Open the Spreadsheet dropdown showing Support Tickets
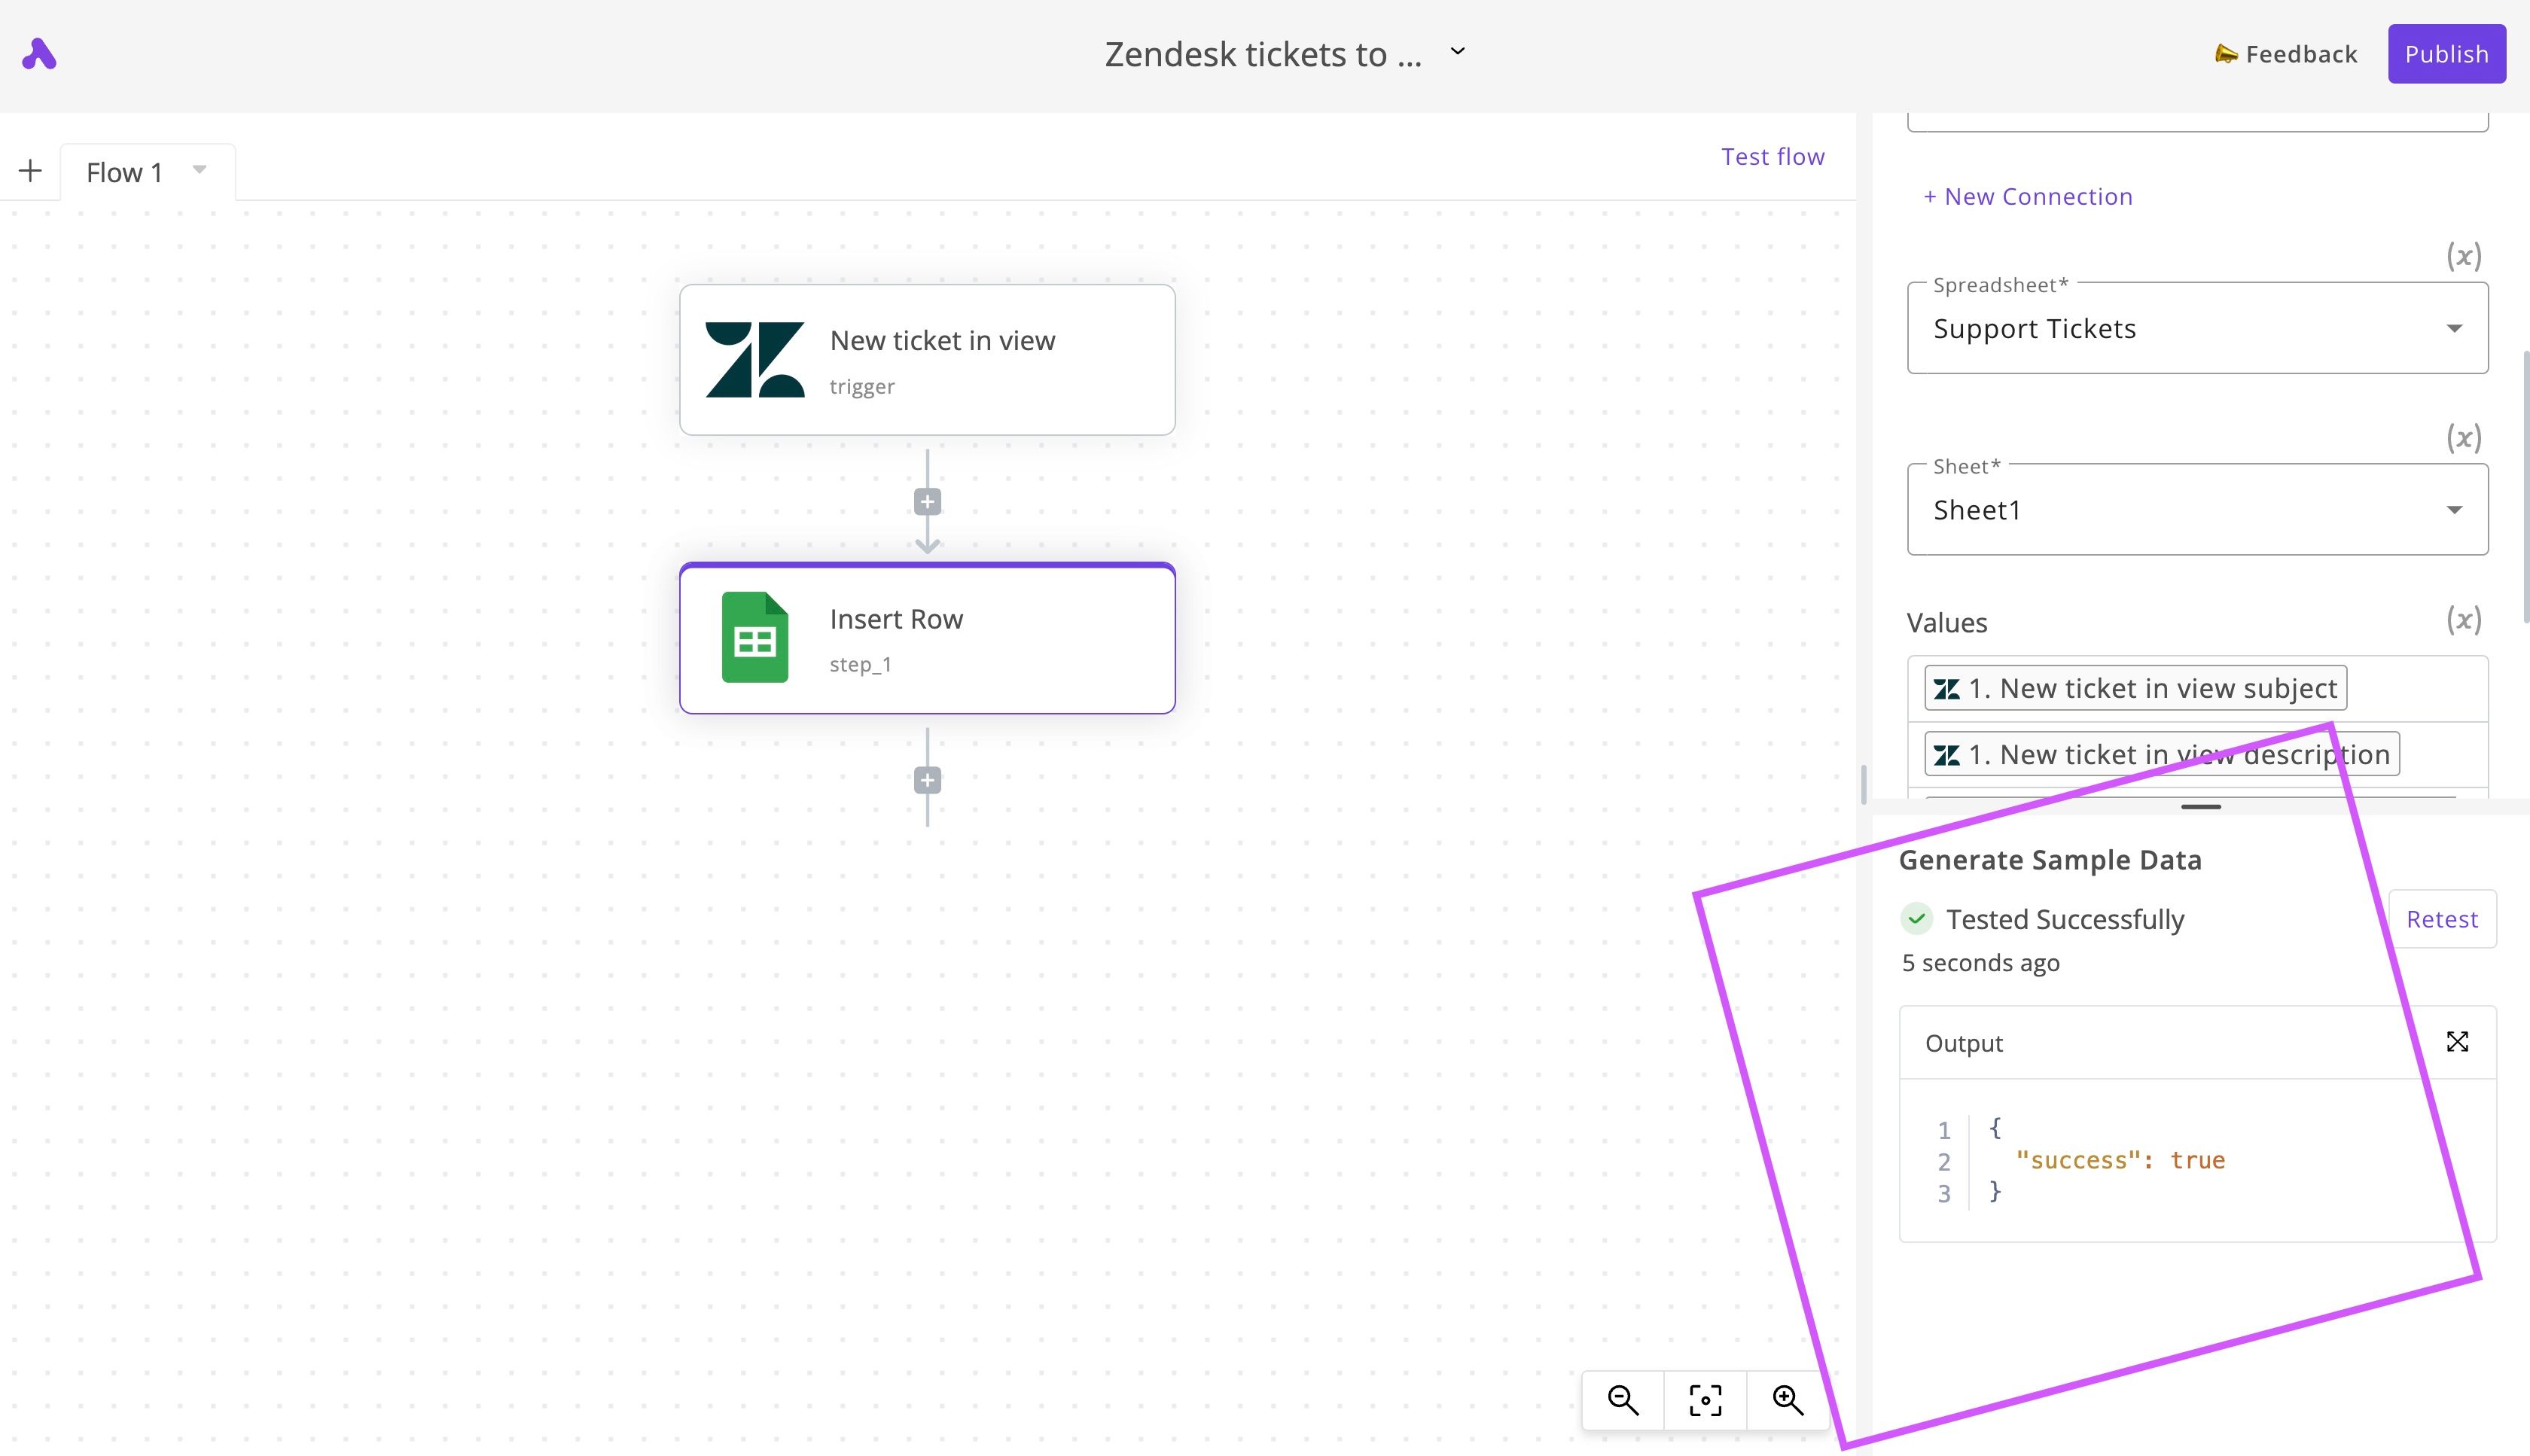 (x=2197, y=328)
